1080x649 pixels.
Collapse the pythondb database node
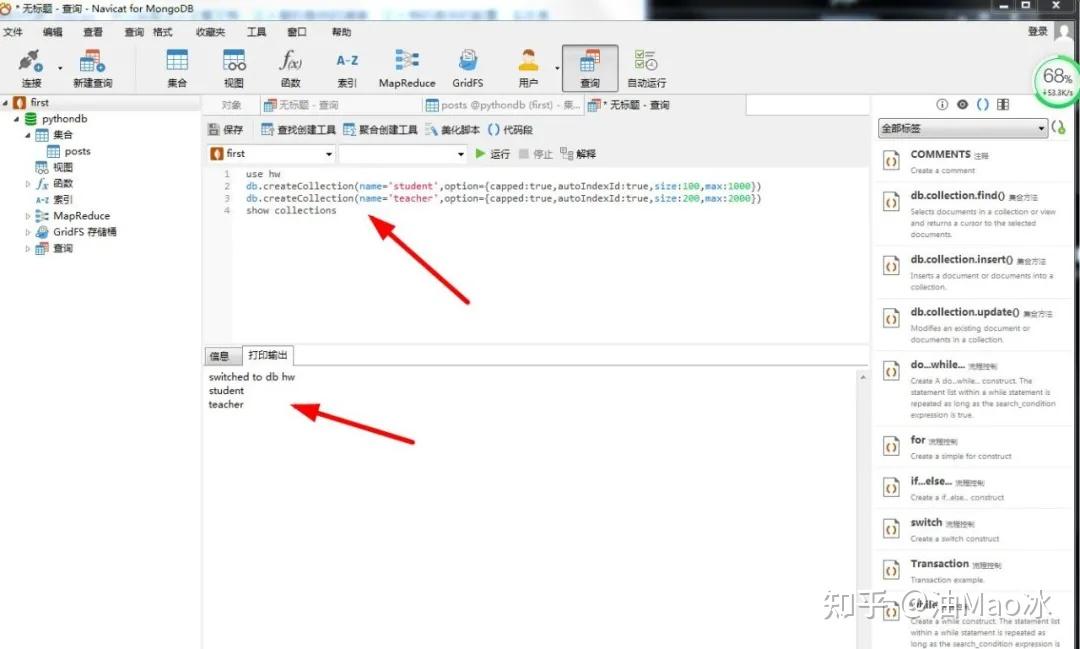17,119
